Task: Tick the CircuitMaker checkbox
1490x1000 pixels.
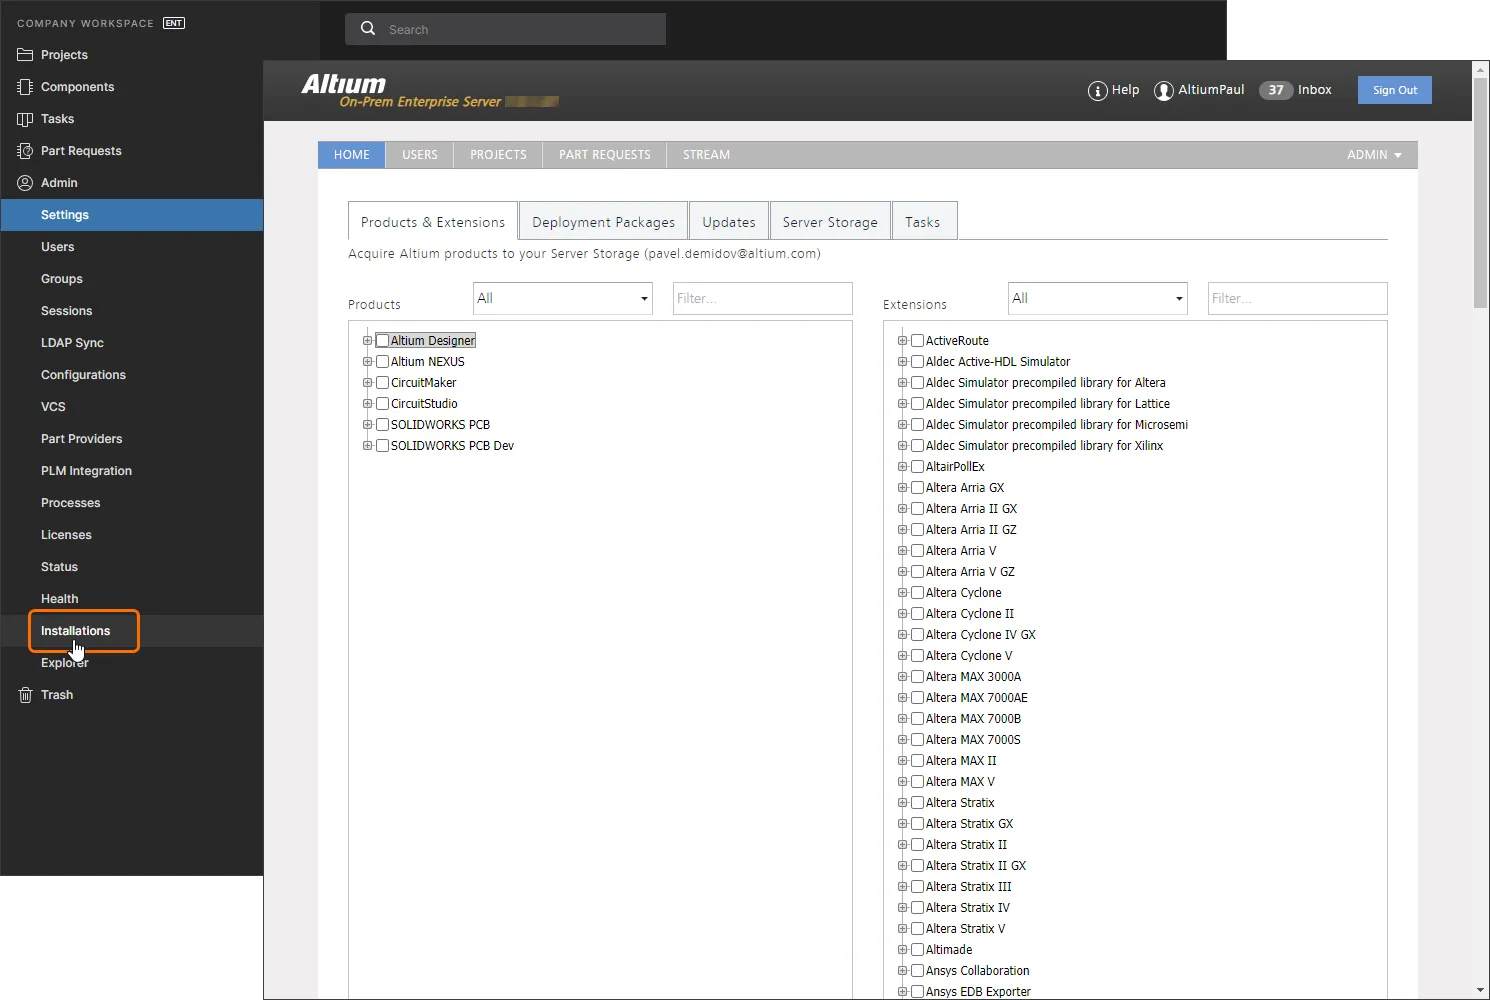Action: click(382, 383)
